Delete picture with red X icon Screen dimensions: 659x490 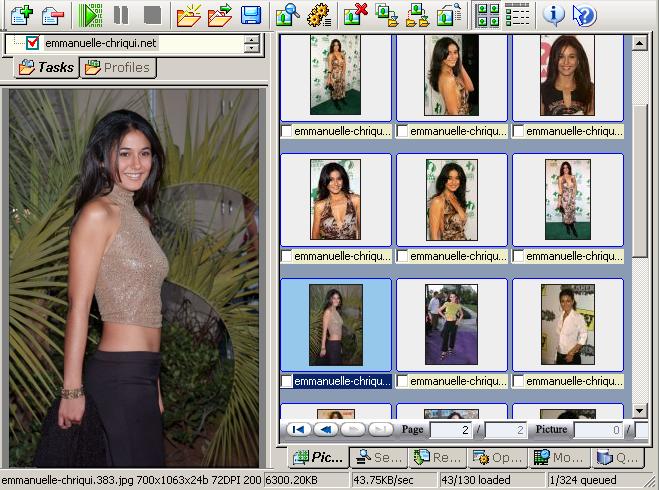pyautogui.click(x=356, y=15)
